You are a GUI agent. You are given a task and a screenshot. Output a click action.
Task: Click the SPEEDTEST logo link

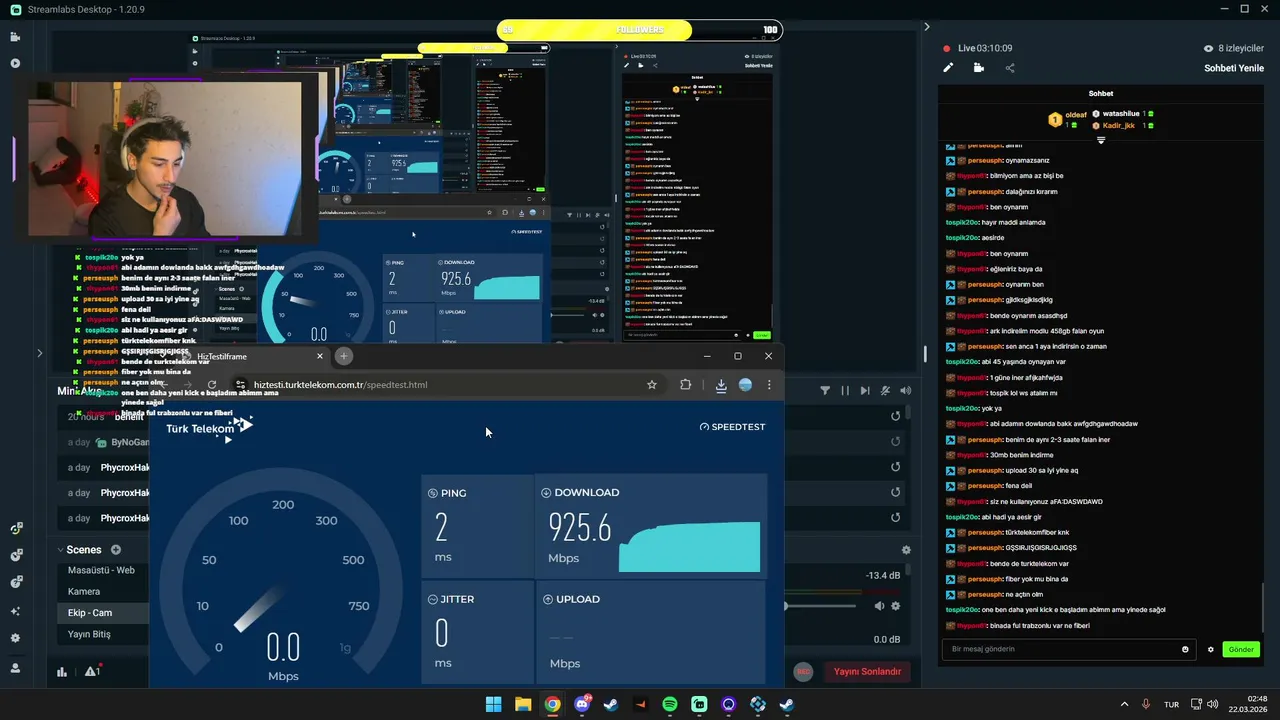coord(732,427)
